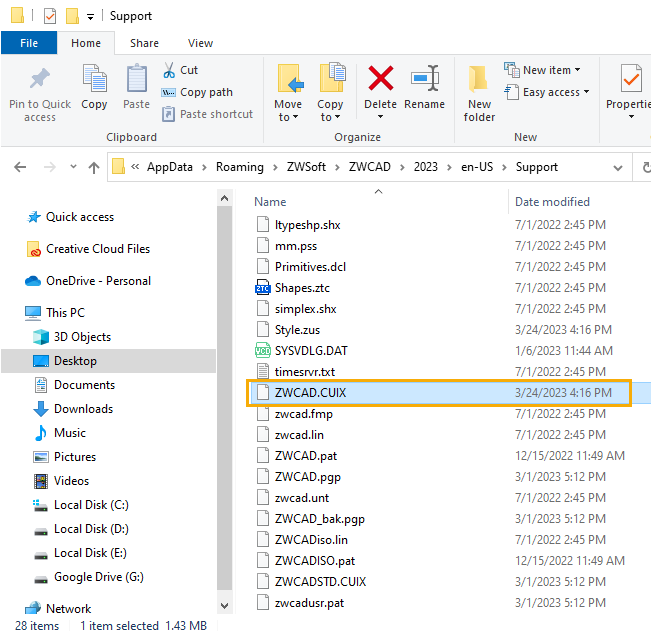Click Roaming in the address path
This screenshot has height=638, width=651.
click(240, 167)
